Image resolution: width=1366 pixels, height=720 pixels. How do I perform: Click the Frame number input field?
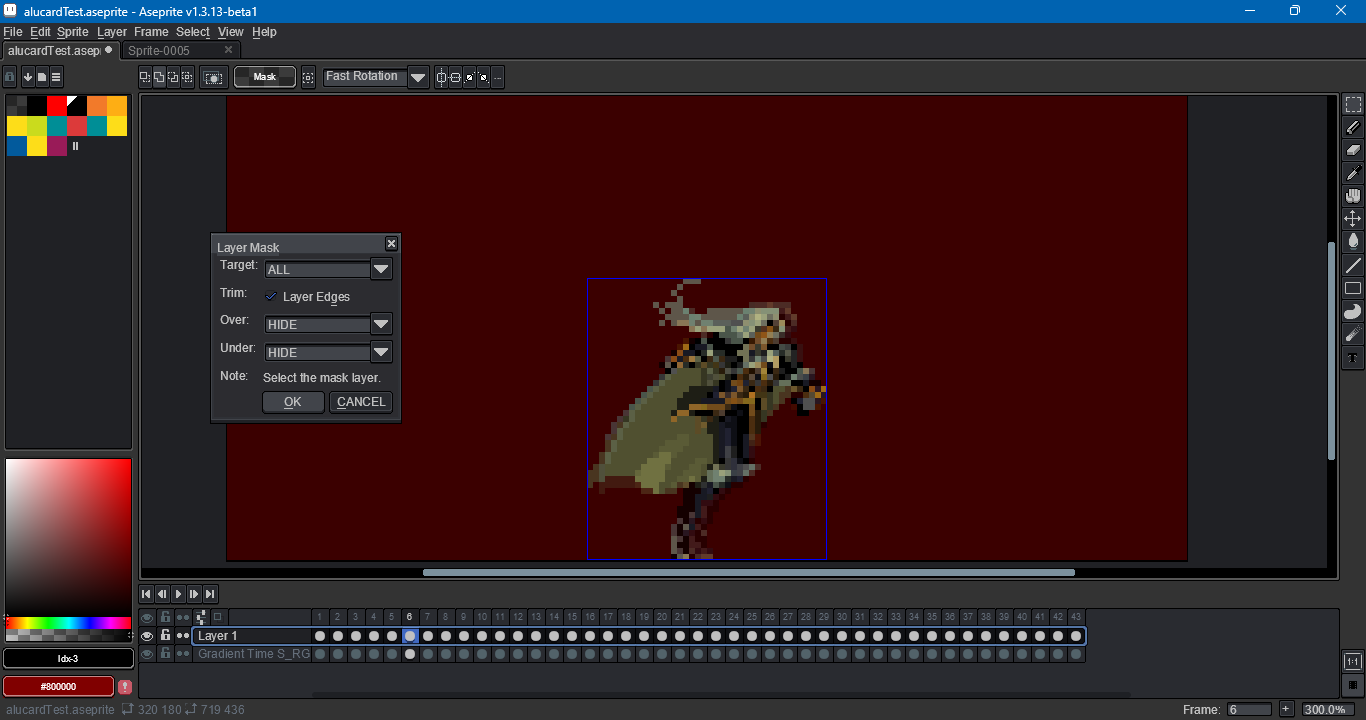click(1250, 709)
